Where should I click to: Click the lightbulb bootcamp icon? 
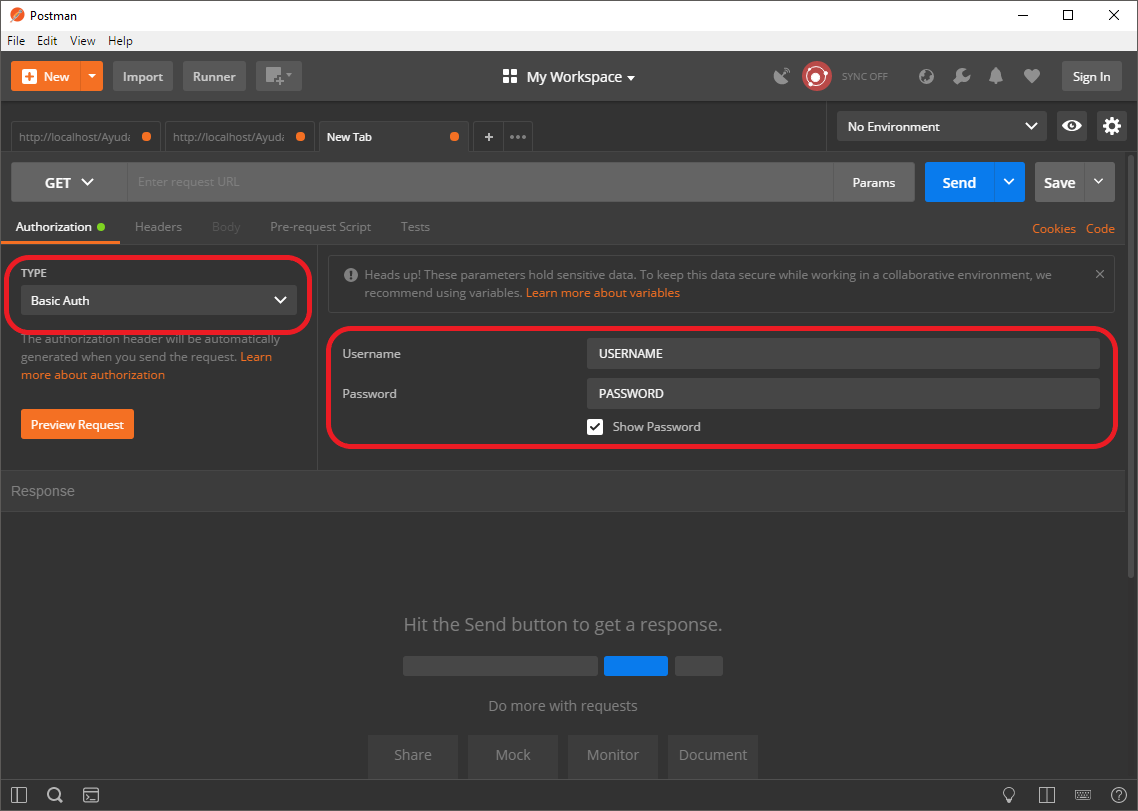(x=1009, y=795)
